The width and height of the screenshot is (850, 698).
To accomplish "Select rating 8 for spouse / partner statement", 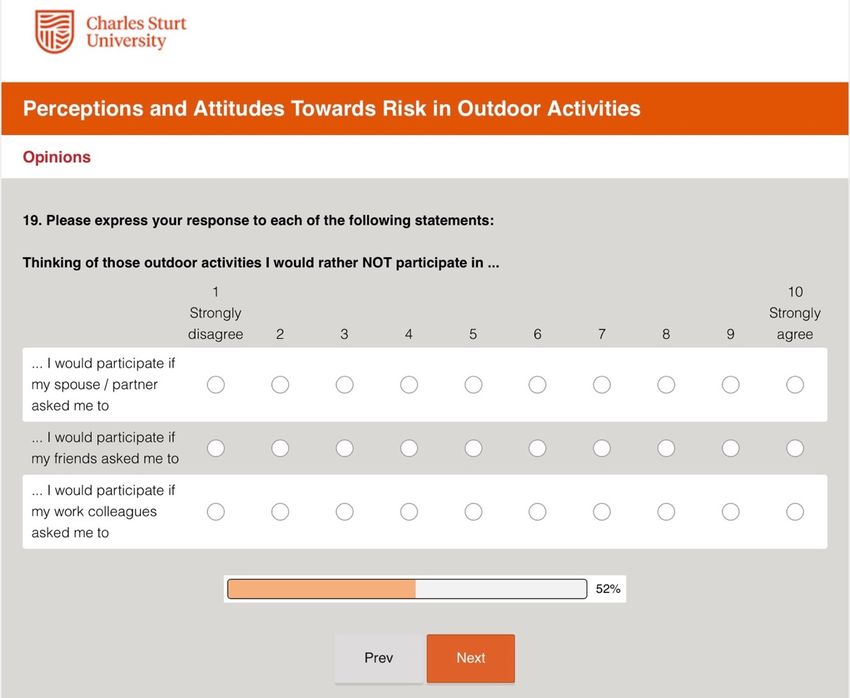I will click(x=666, y=385).
